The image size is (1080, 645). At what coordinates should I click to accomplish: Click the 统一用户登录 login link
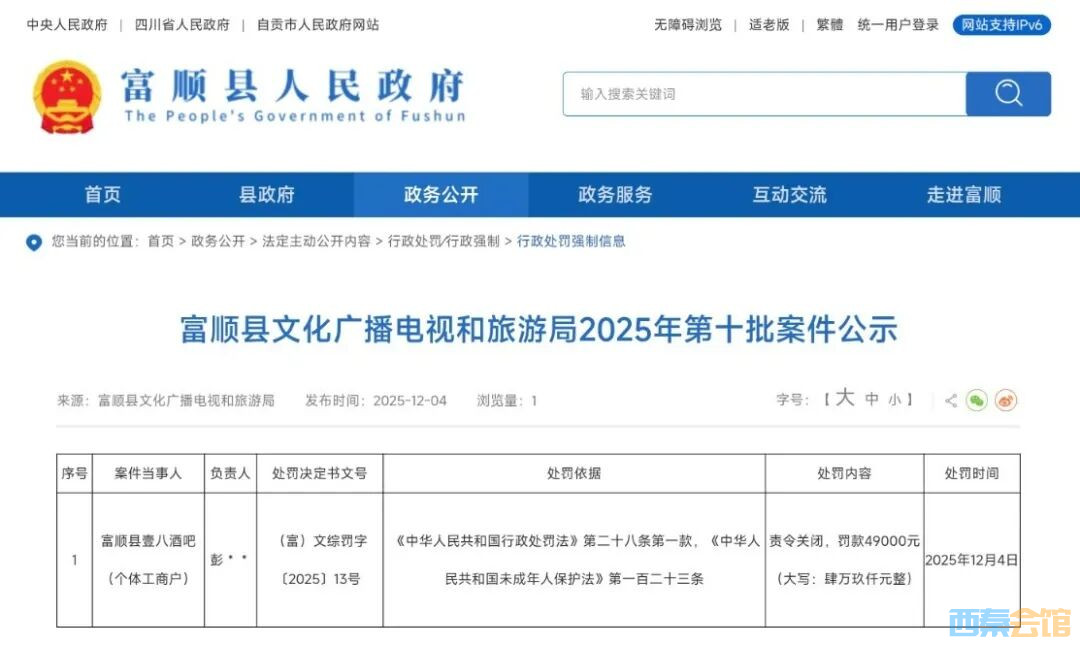tap(898, 25)
